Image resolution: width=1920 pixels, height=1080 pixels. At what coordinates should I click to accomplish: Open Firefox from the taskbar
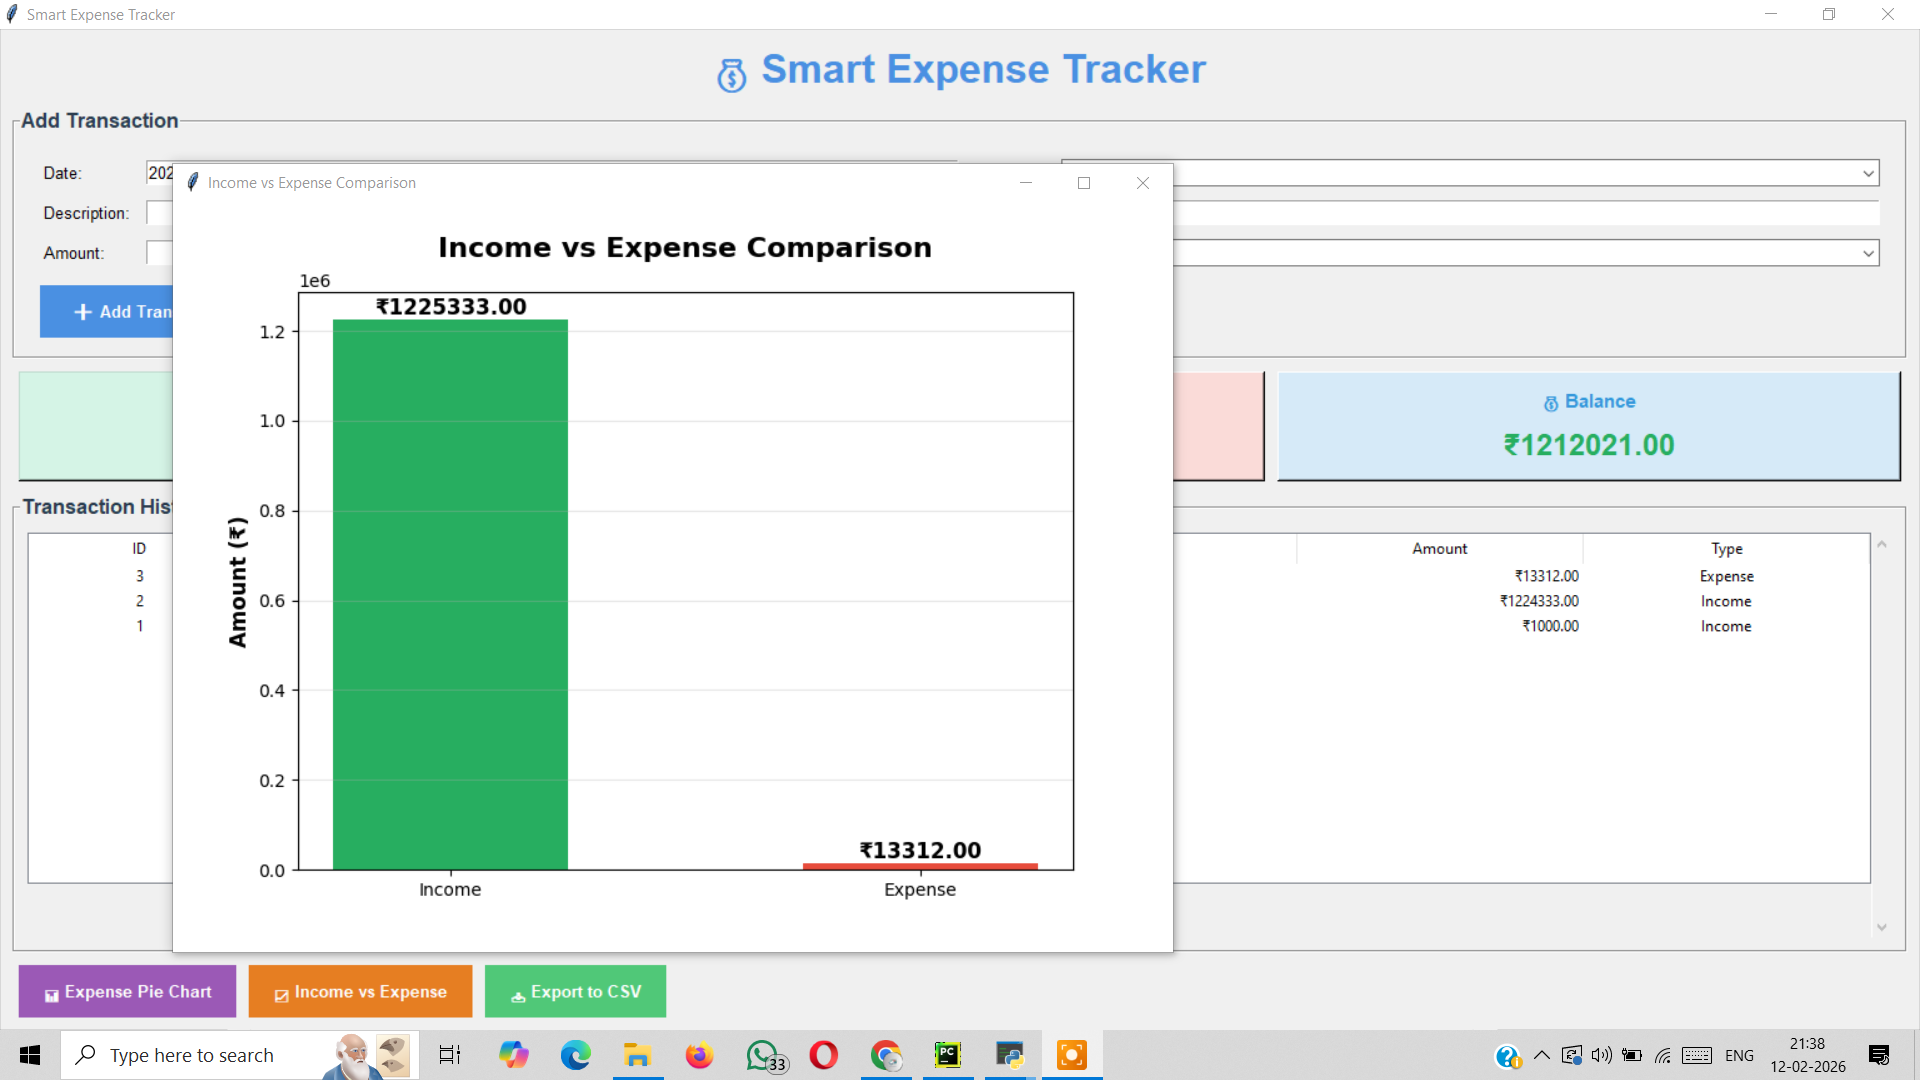tap(699, 1055)
